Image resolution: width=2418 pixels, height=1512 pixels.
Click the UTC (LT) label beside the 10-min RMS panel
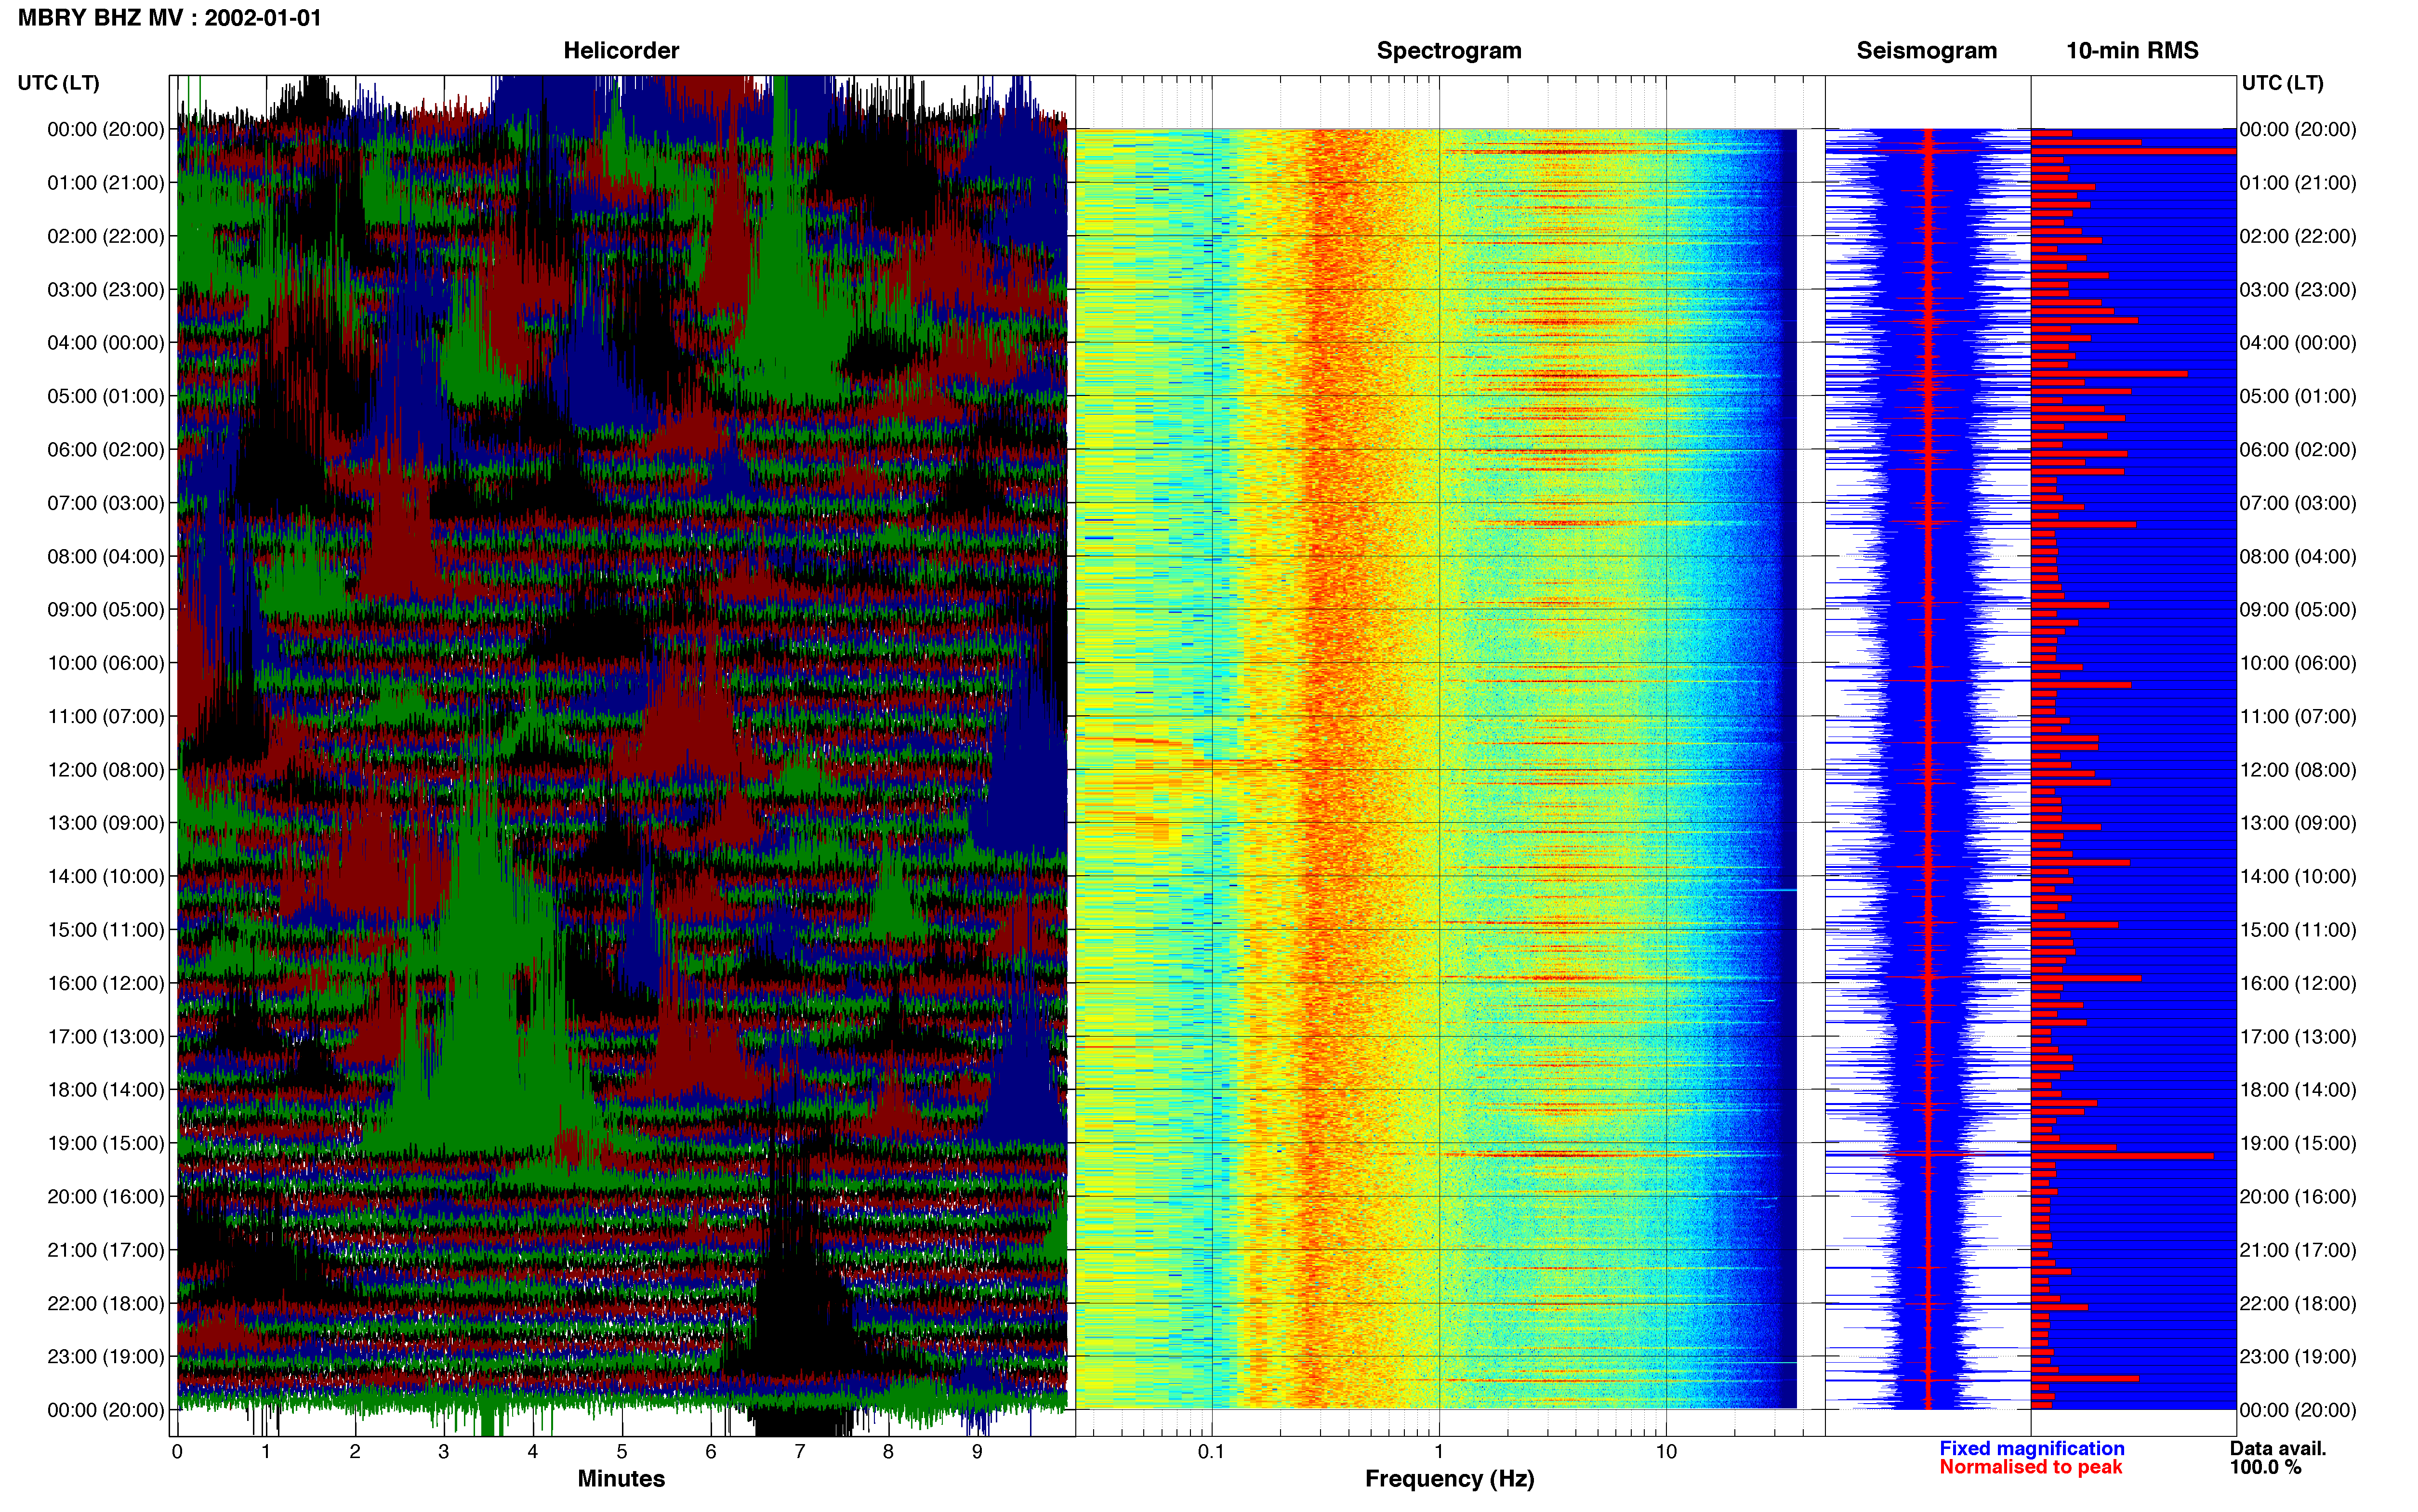tap(2282, 83)
